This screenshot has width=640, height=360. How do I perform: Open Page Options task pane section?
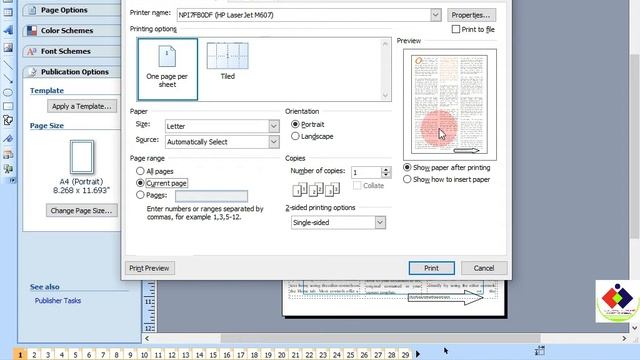click(72, 10)
